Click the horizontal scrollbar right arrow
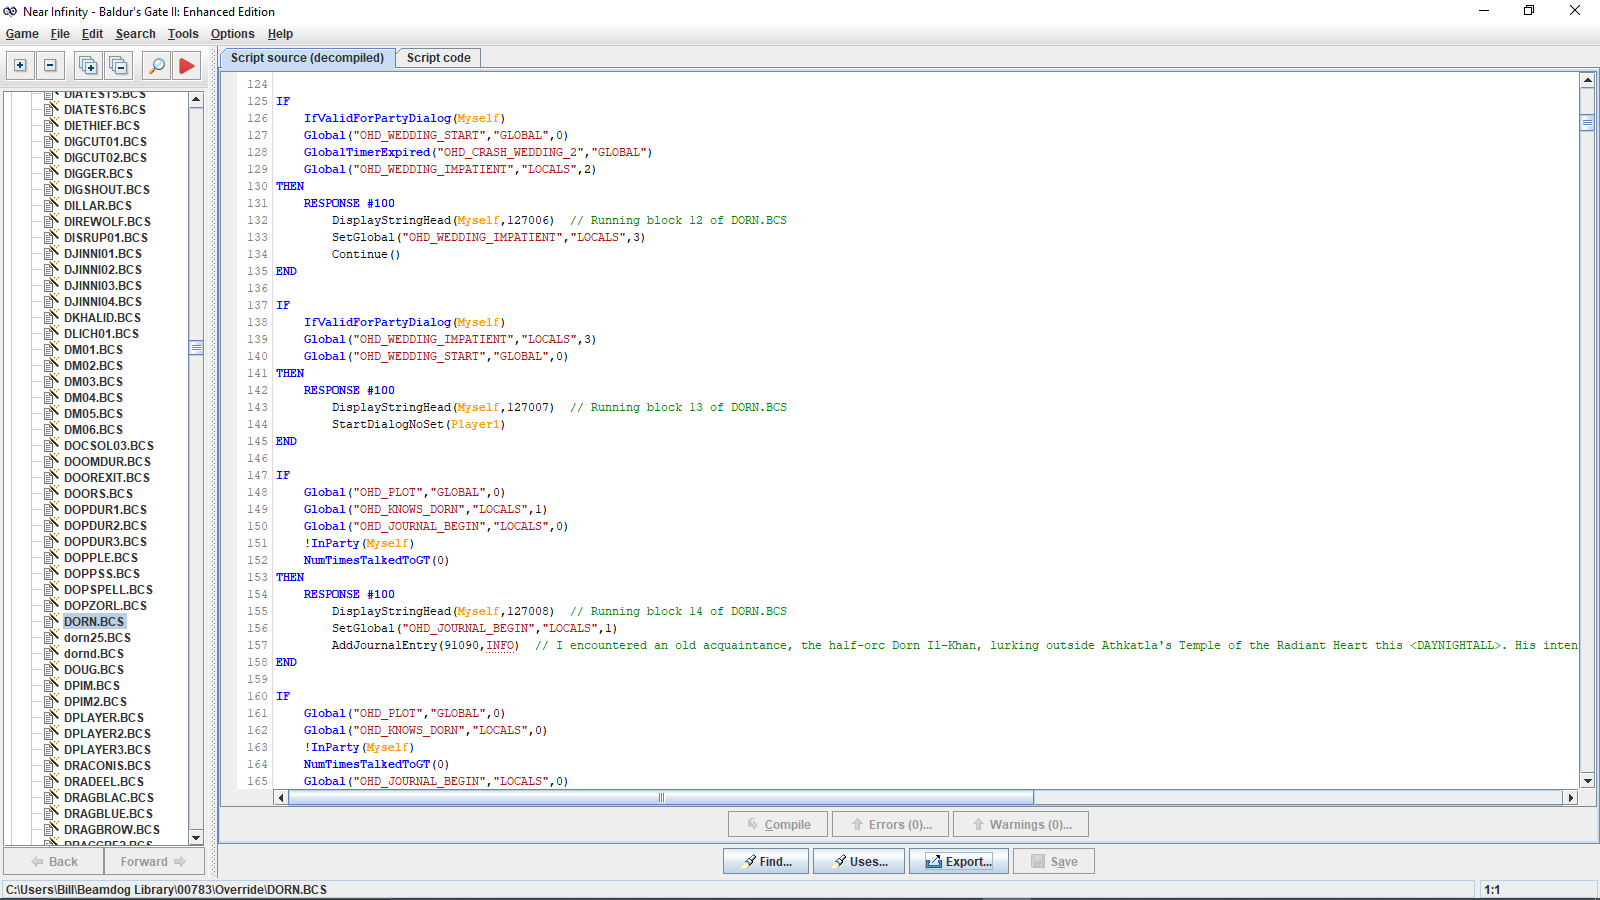 (1570, 797)
